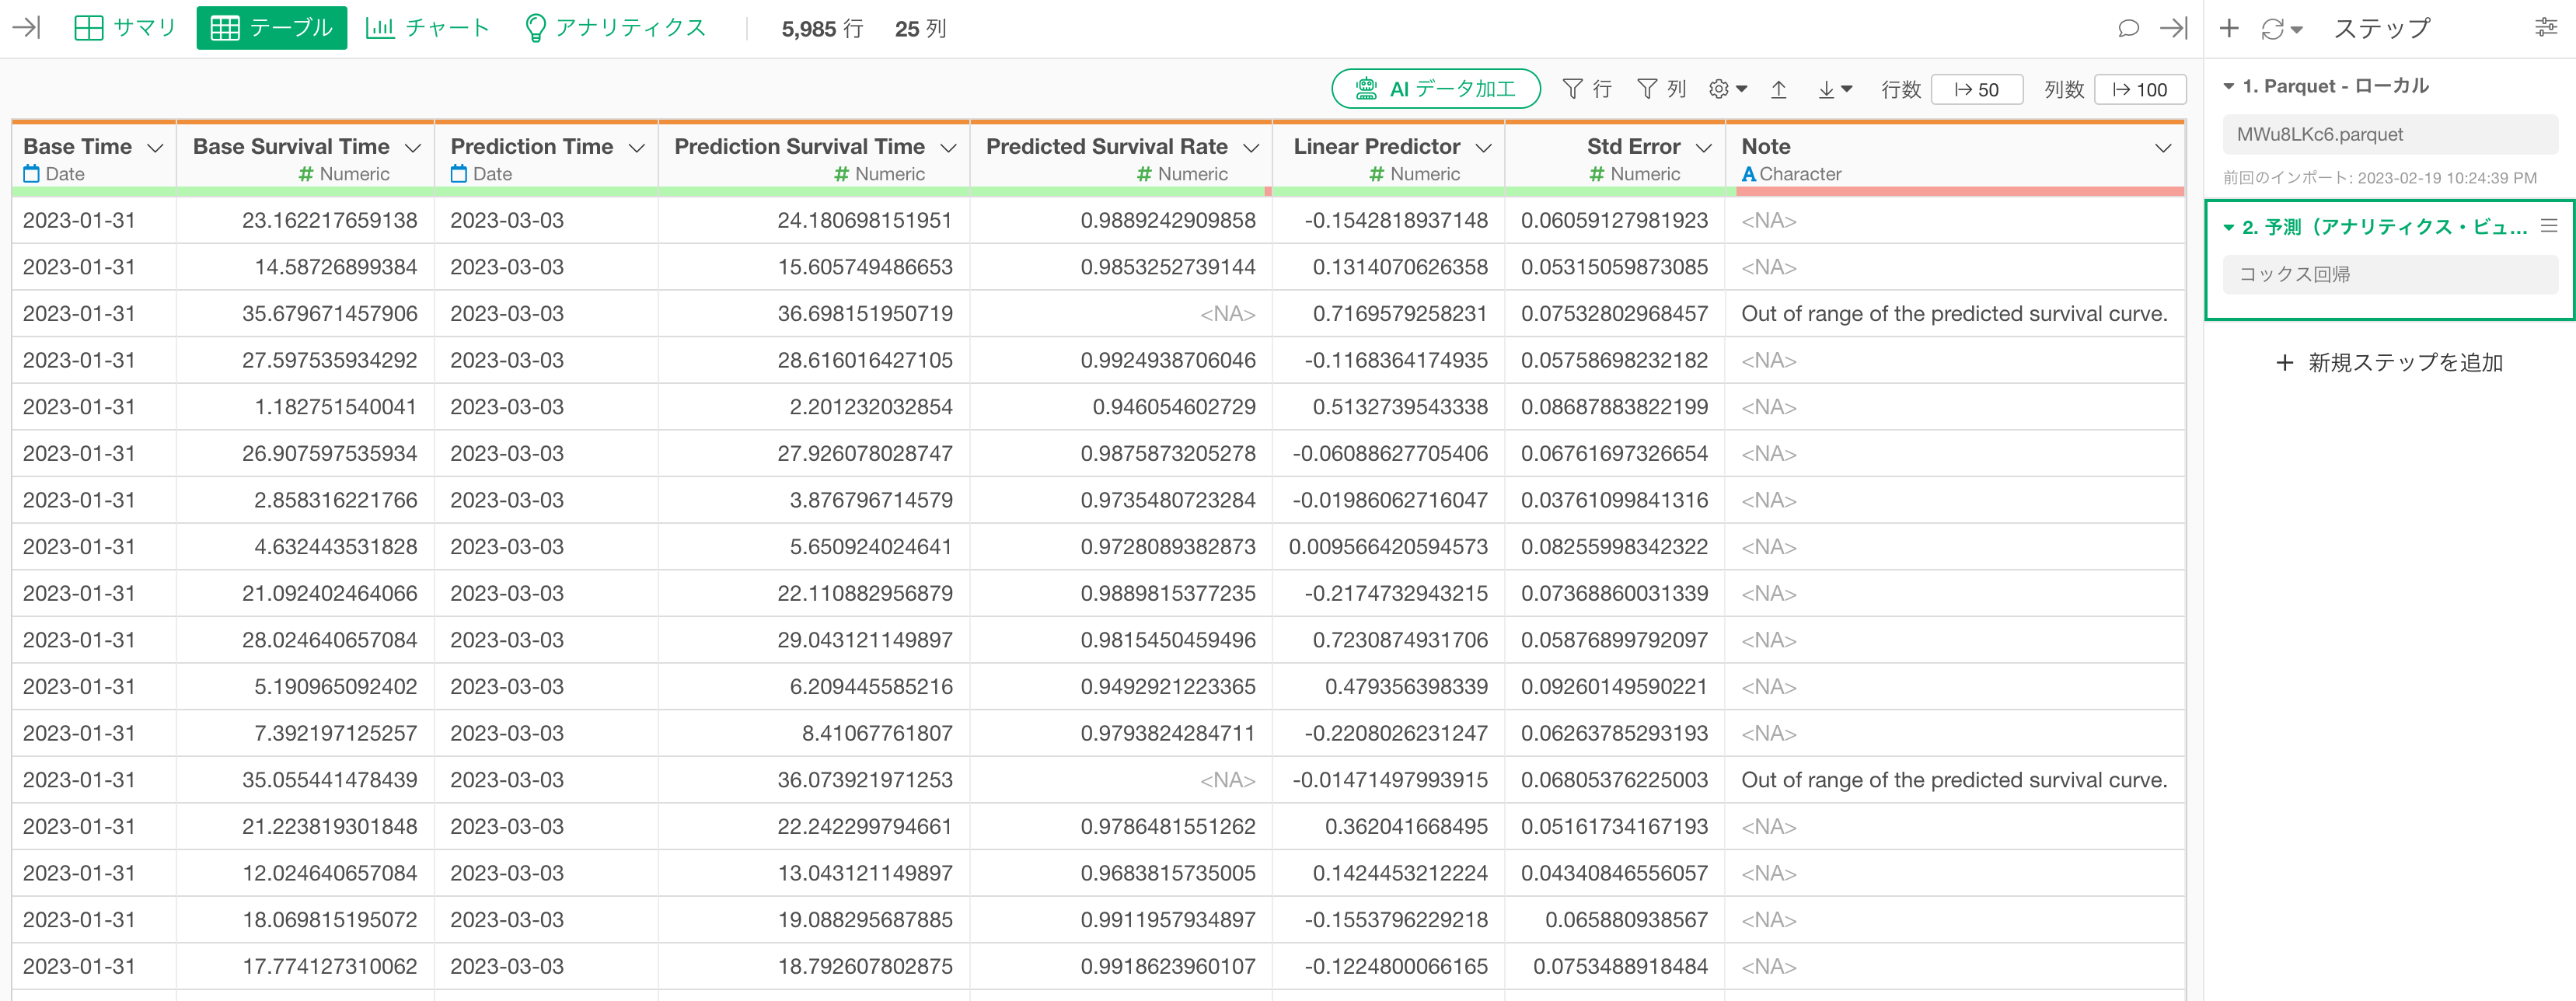The width and height of the screenshot is (2576, 1001).
Task: Click the 5,985 行 row count label
Action: point(822,29)
